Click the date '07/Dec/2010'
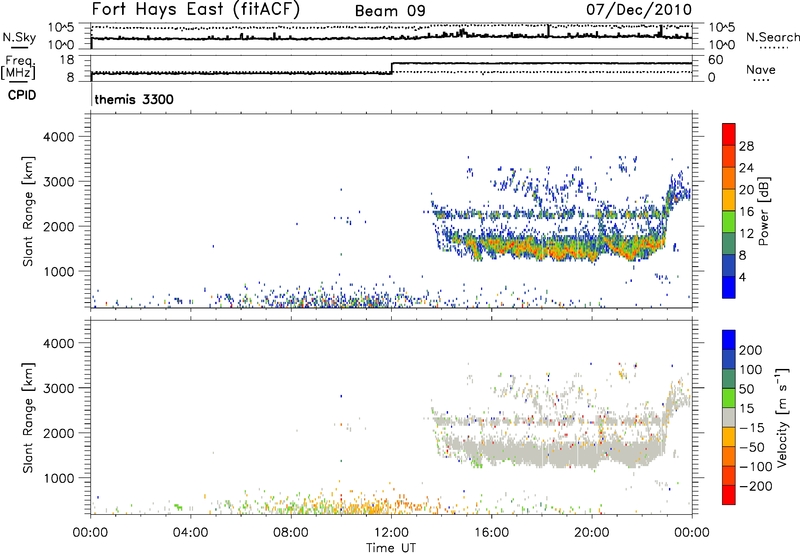The height and width of the screenshot is (554, 800). 639,10
